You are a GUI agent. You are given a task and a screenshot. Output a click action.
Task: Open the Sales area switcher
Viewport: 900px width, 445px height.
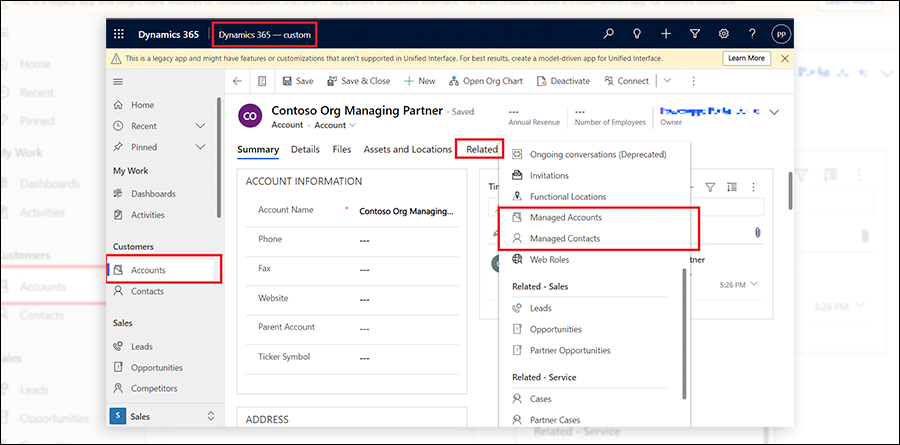(165, 416)
